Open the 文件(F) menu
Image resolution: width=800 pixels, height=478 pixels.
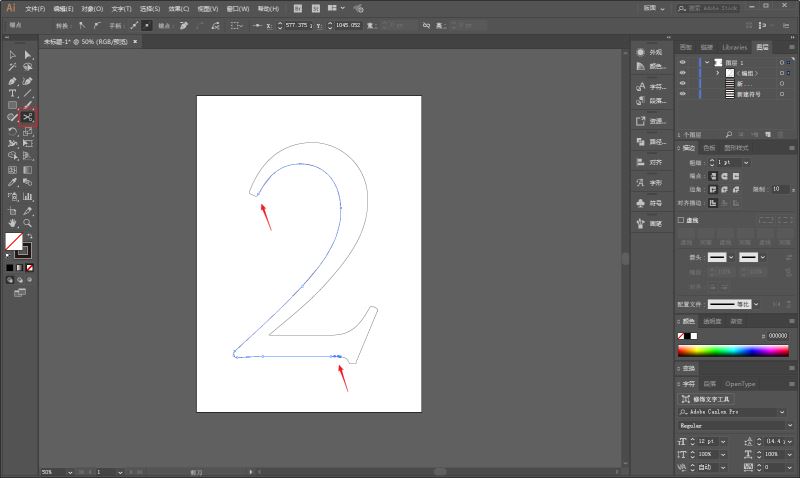pyautogui.click(x=35, y=9)
